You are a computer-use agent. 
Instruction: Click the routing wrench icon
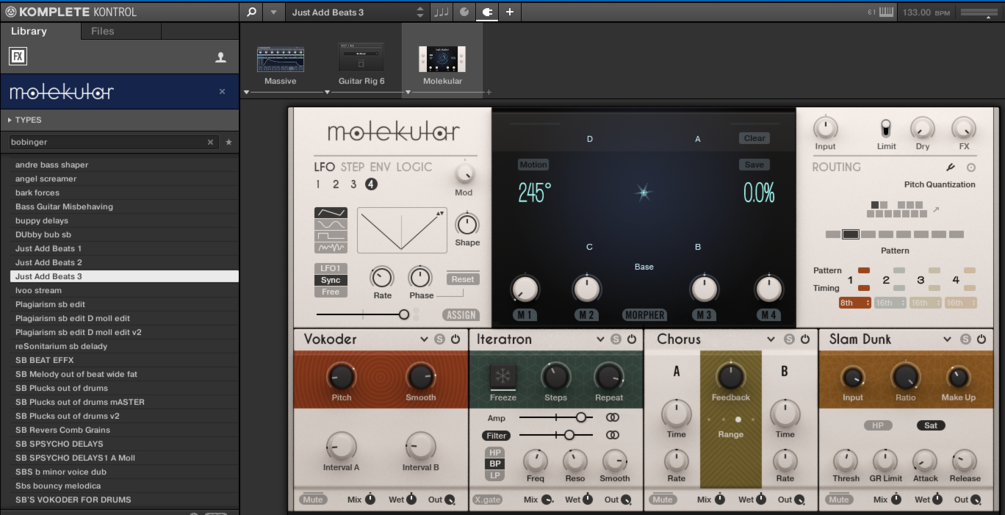[x=951, y=167]
